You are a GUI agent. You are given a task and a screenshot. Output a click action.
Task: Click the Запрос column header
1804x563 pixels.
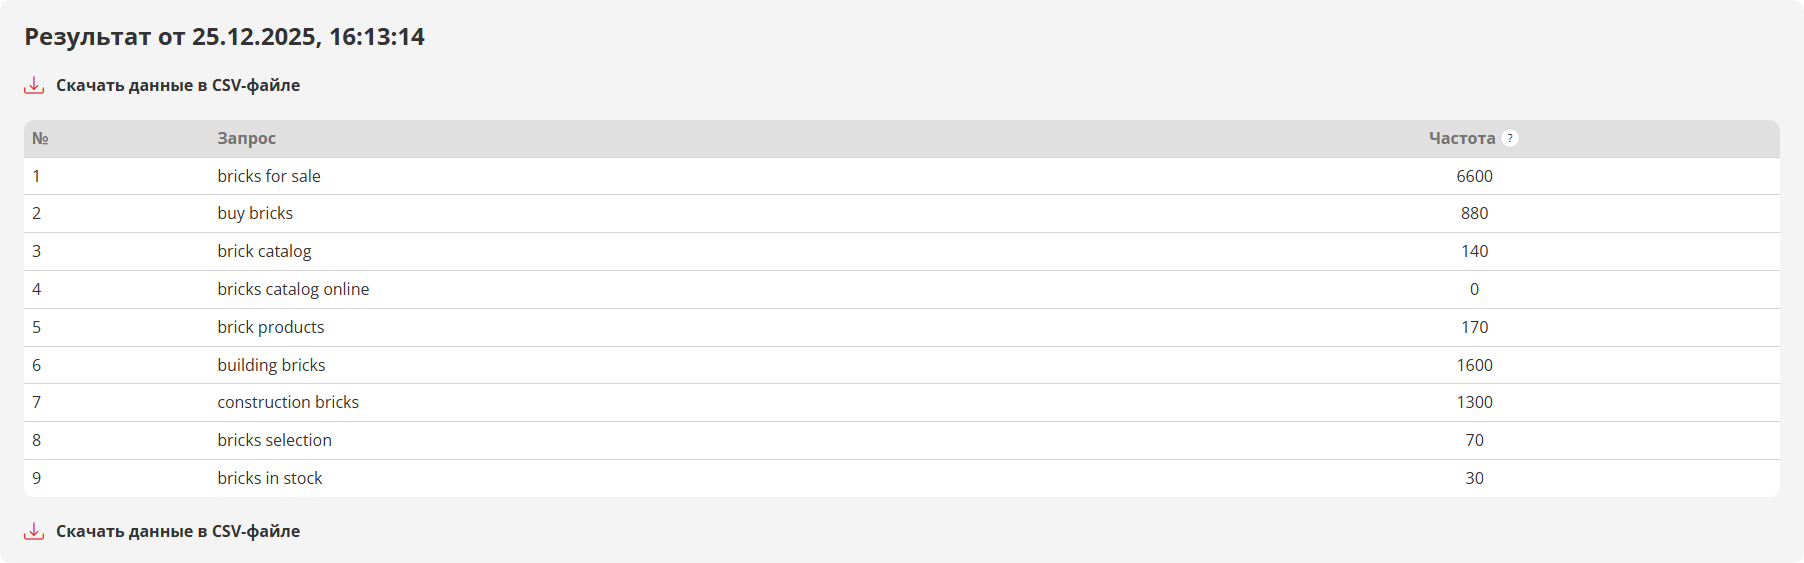(x=246, y=138)
